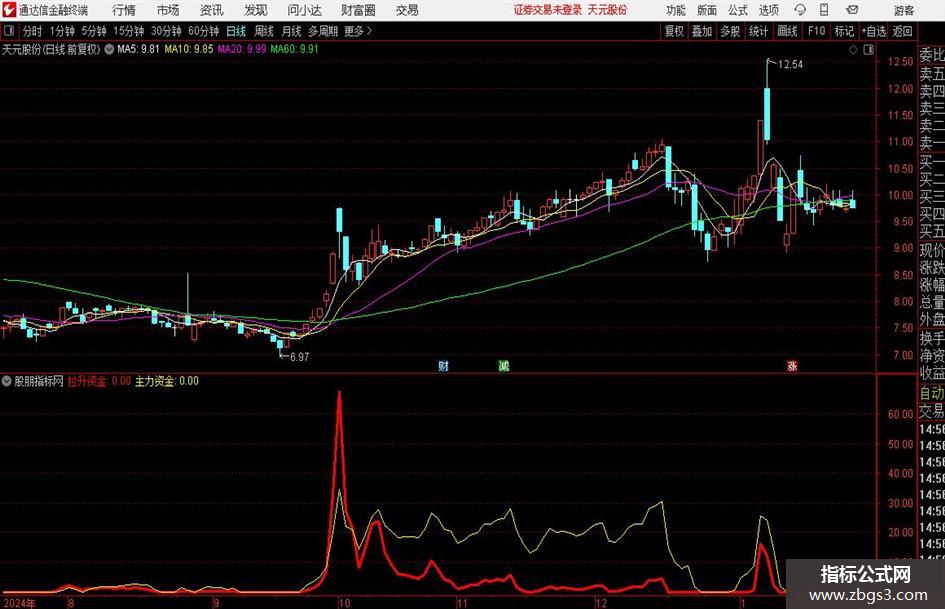Image resolution: width=945 pixels, height=609 pixels.
Task: Click the 财 event marker on chart
Action: 443,365
